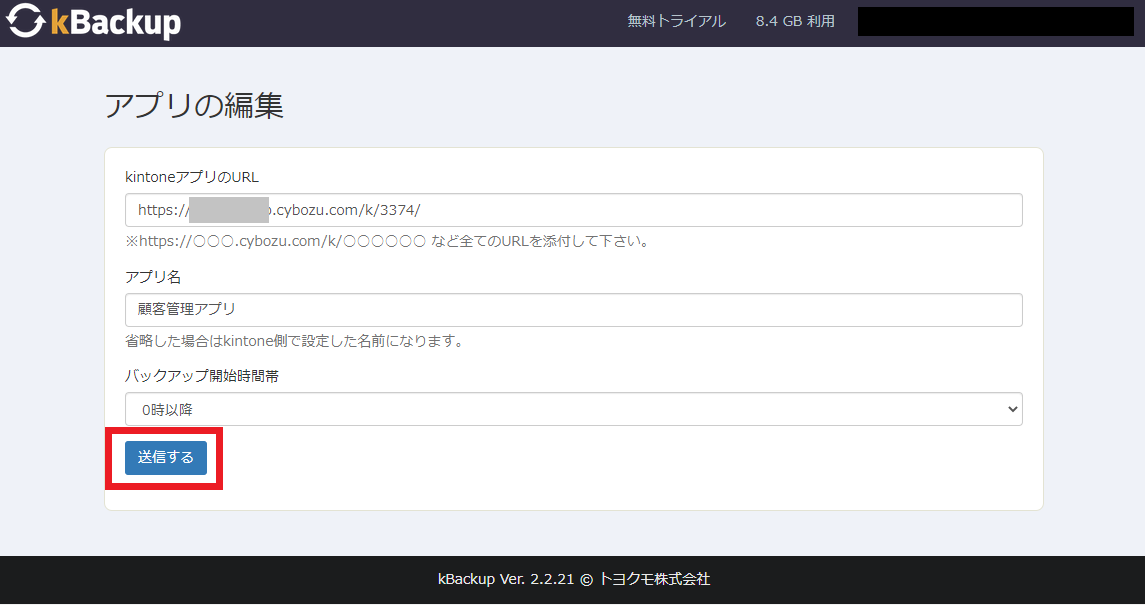
Task: Click the アプリ名 label
Action: pyautogui.click(x=153, y=277)
